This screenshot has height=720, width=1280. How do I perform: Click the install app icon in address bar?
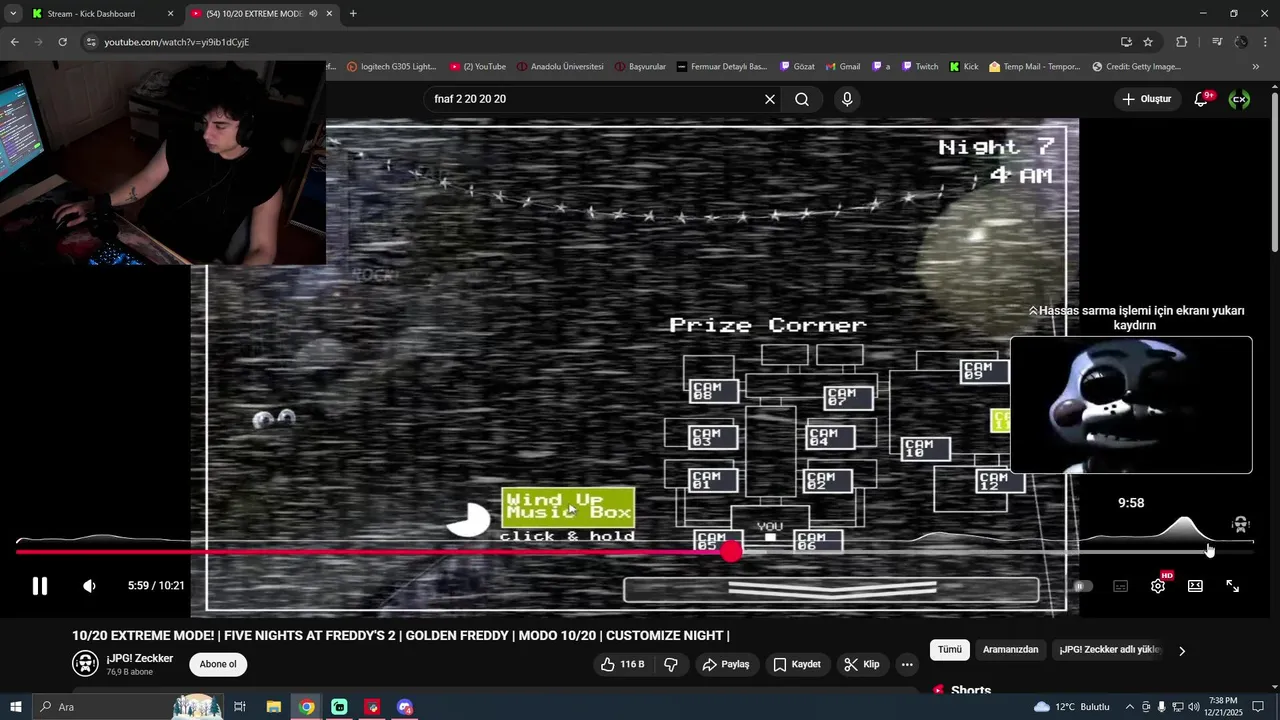(x=1126, y=42)
